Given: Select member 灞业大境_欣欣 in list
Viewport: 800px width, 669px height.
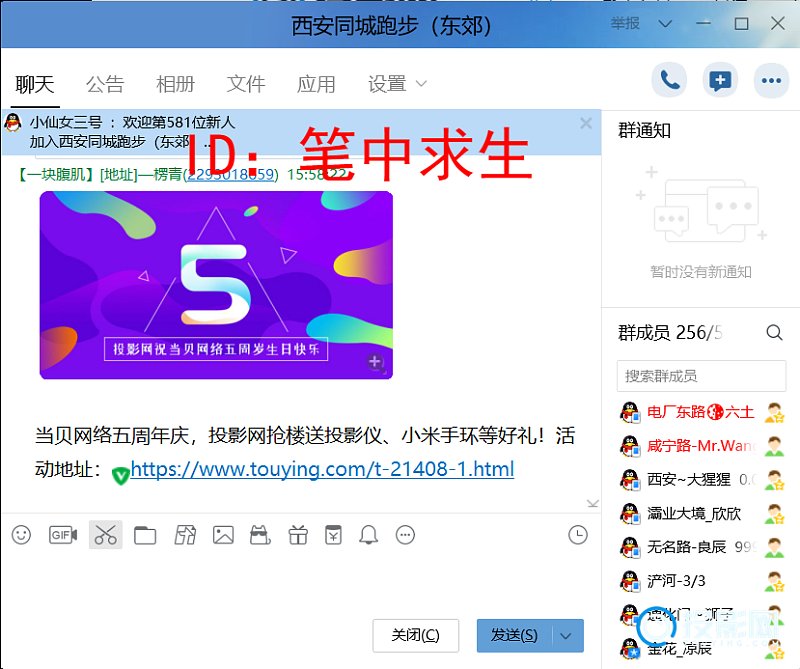Looking at the screenshot, I should (x=702, y=514).
